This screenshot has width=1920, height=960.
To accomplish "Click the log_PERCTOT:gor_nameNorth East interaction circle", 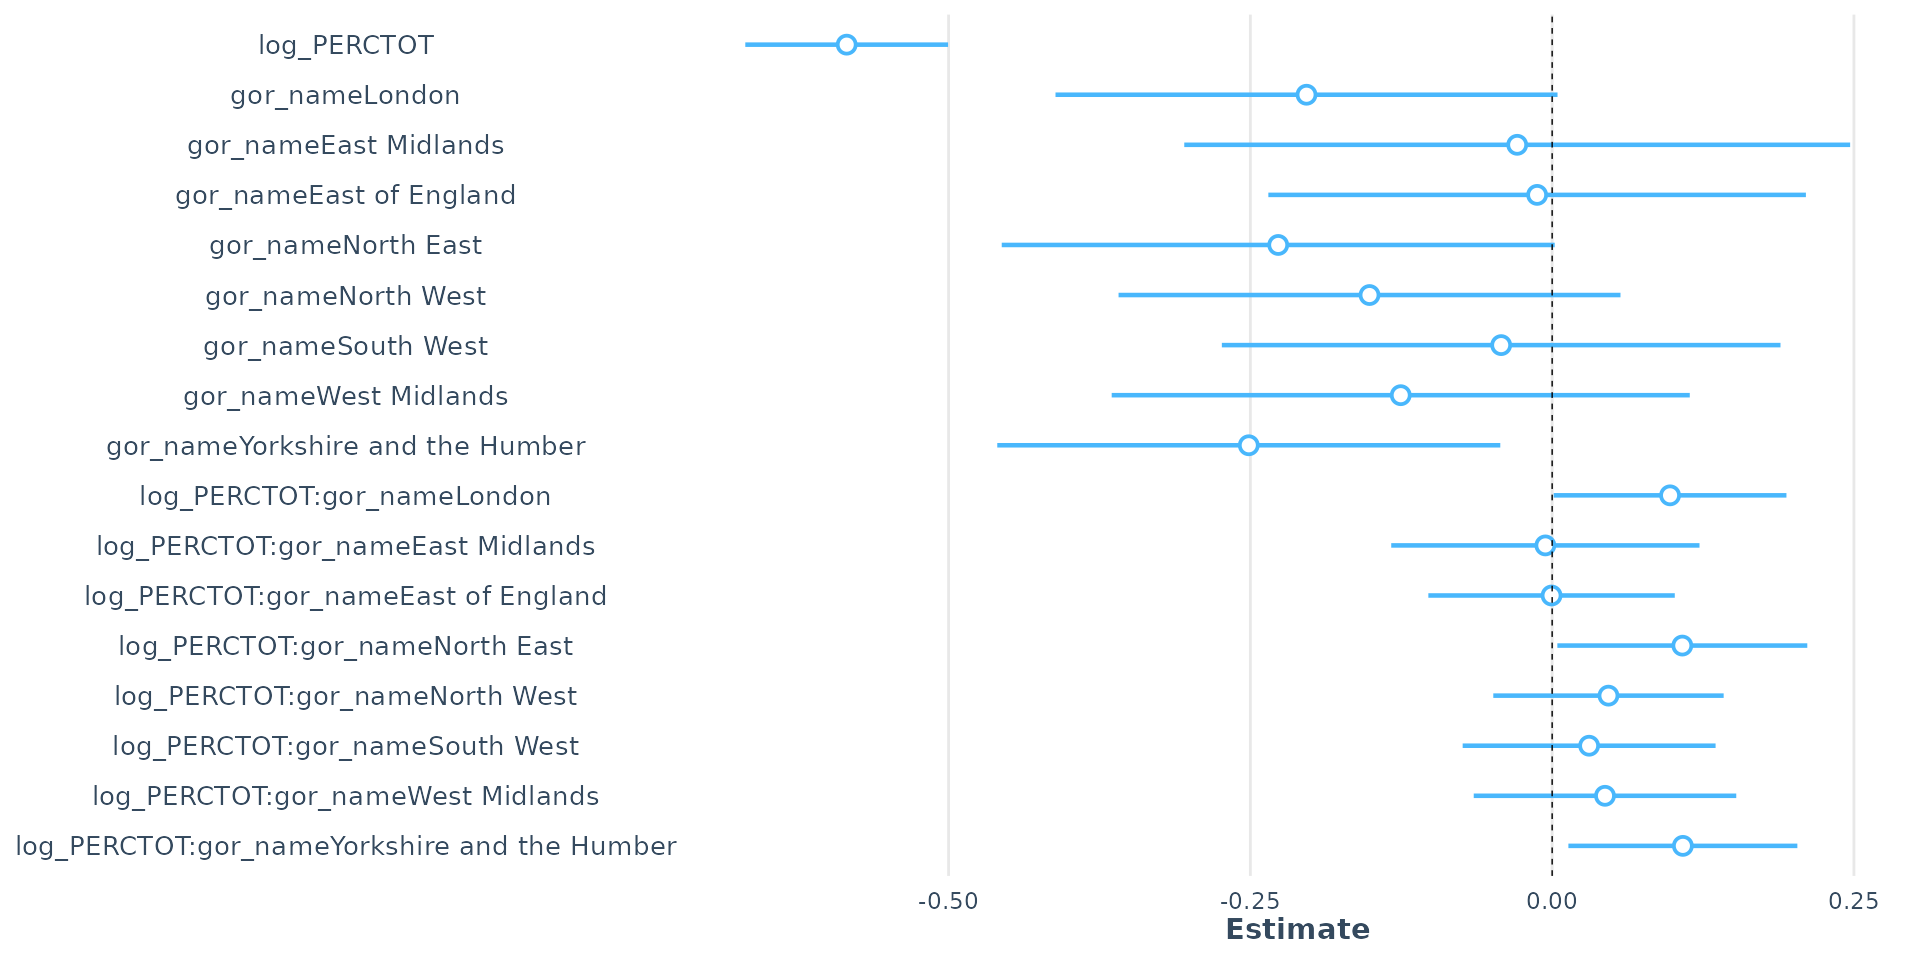I will point(1682,645).
